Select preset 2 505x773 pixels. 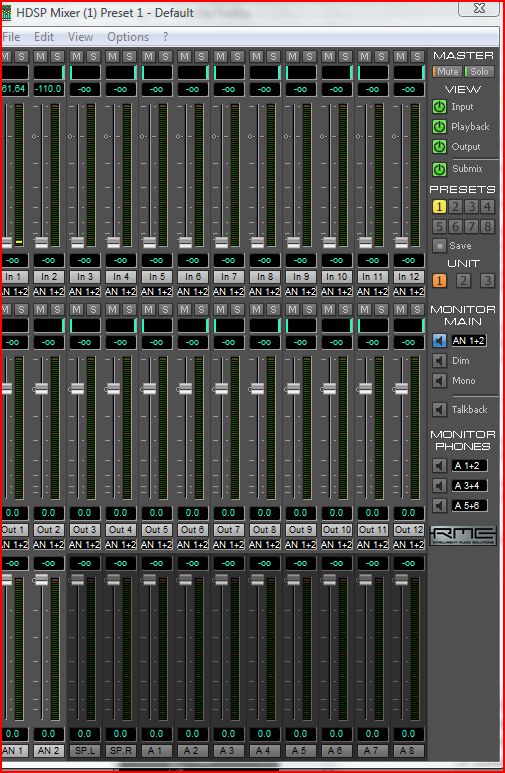pos(455,207)
